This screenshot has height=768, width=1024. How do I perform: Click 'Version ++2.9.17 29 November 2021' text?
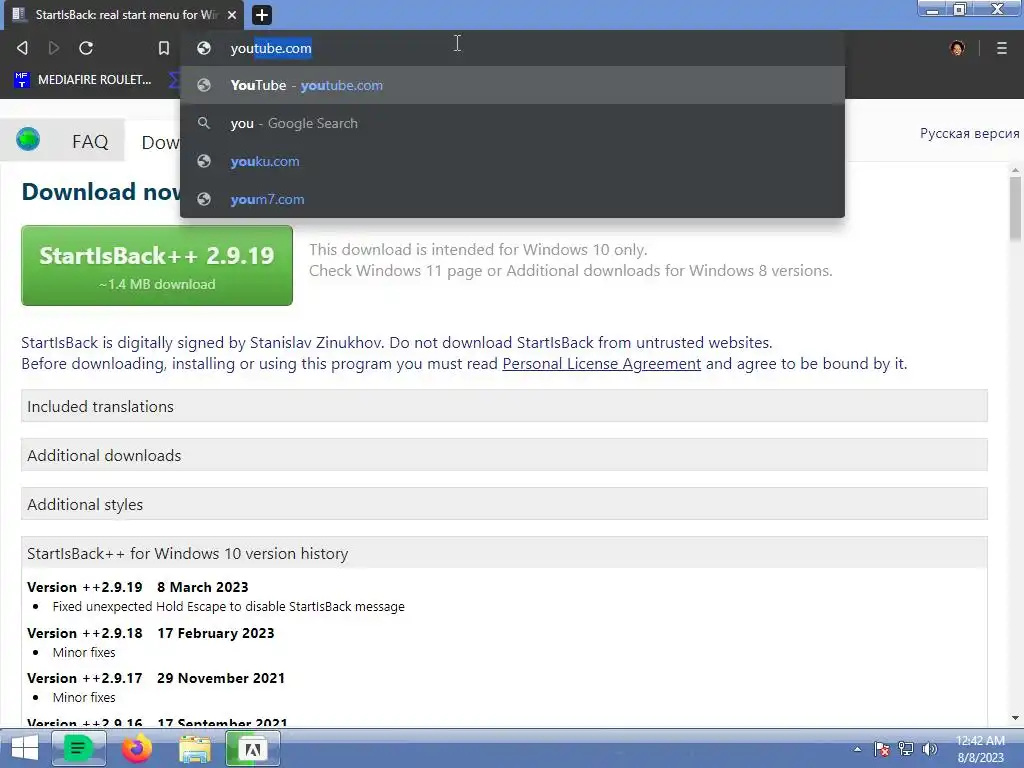pos(155,677)
